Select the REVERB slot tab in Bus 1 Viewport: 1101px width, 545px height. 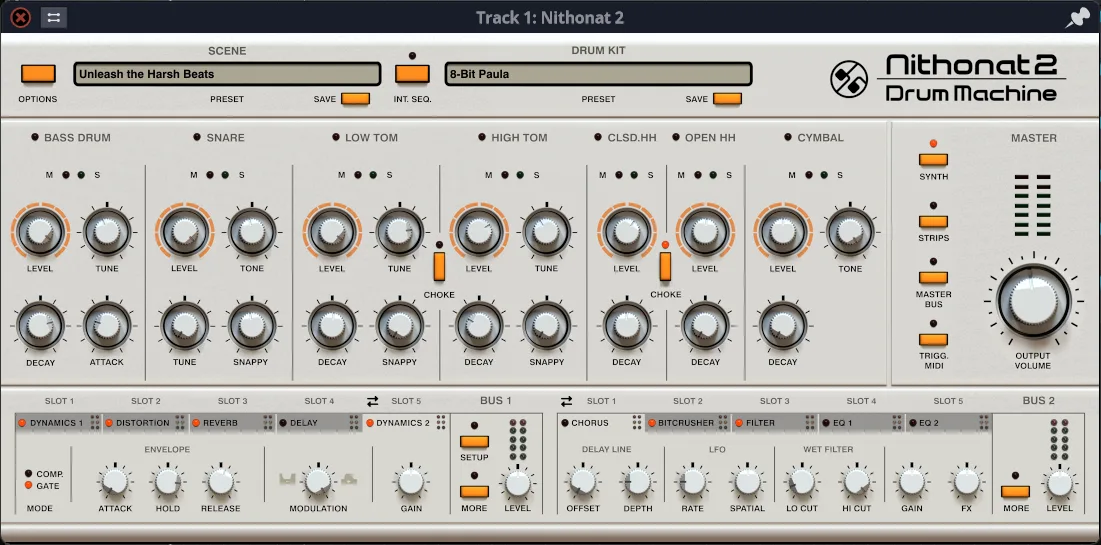tap(222, 423)
